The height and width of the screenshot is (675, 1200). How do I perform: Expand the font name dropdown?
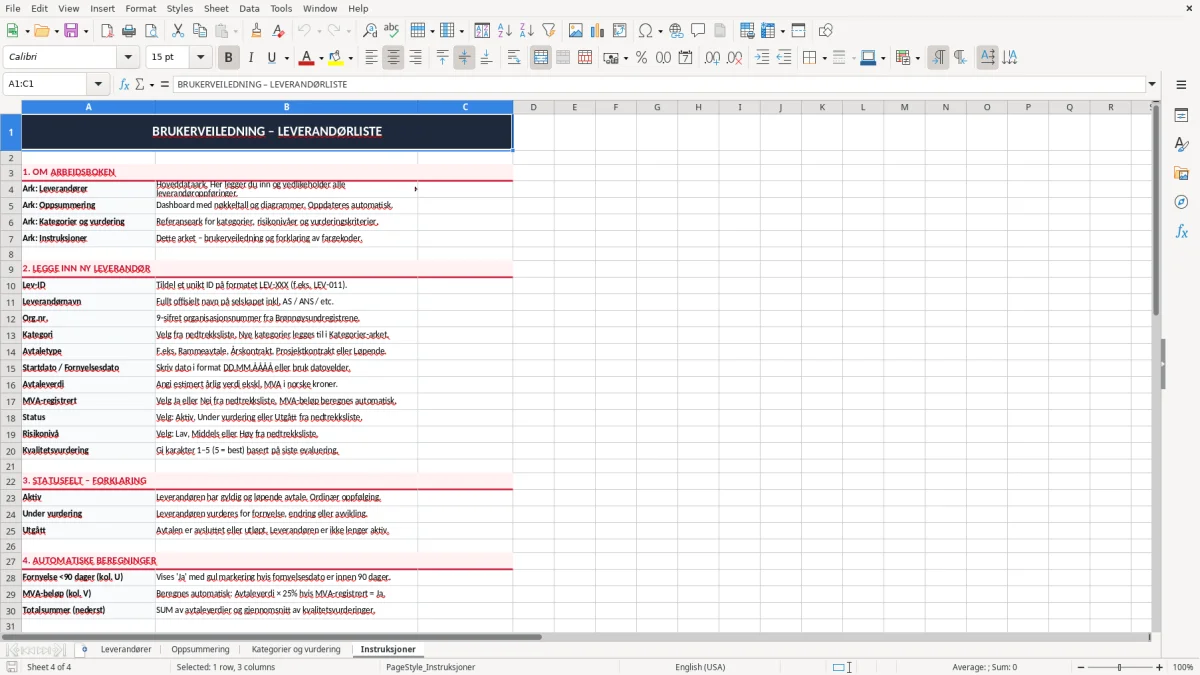[128, 58]
